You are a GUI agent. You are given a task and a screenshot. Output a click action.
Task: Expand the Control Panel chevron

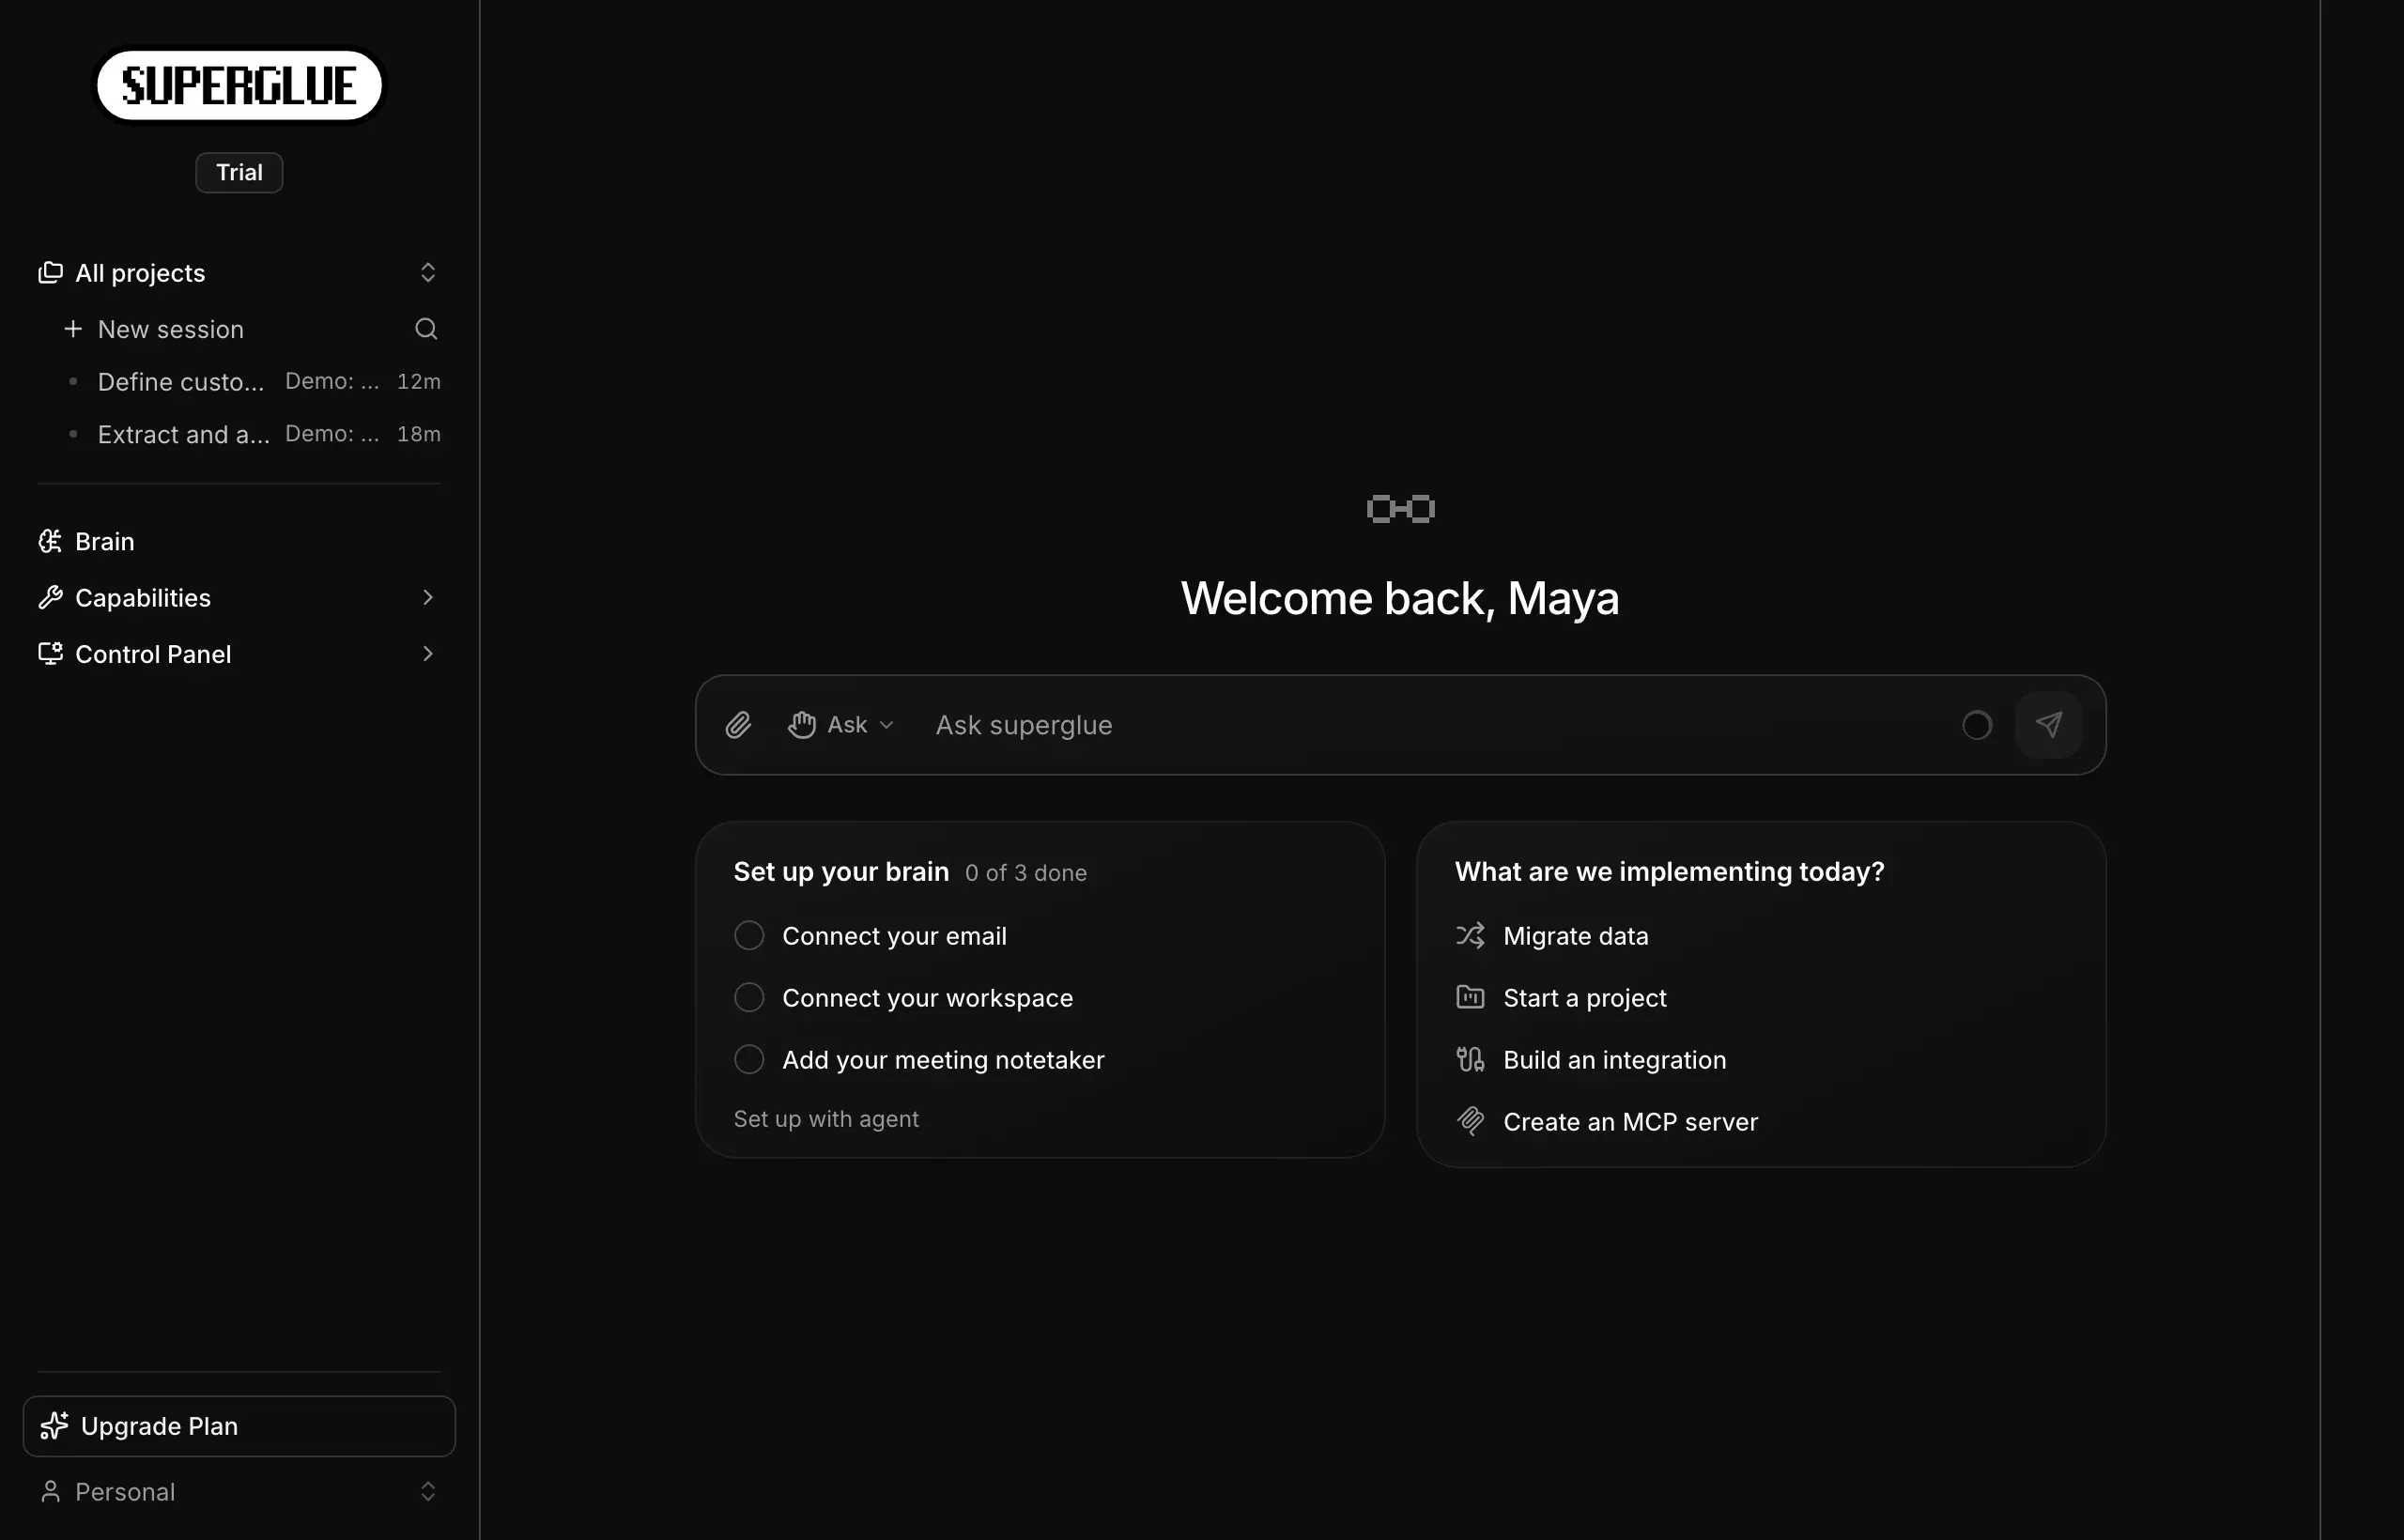(x=428, y=654)
